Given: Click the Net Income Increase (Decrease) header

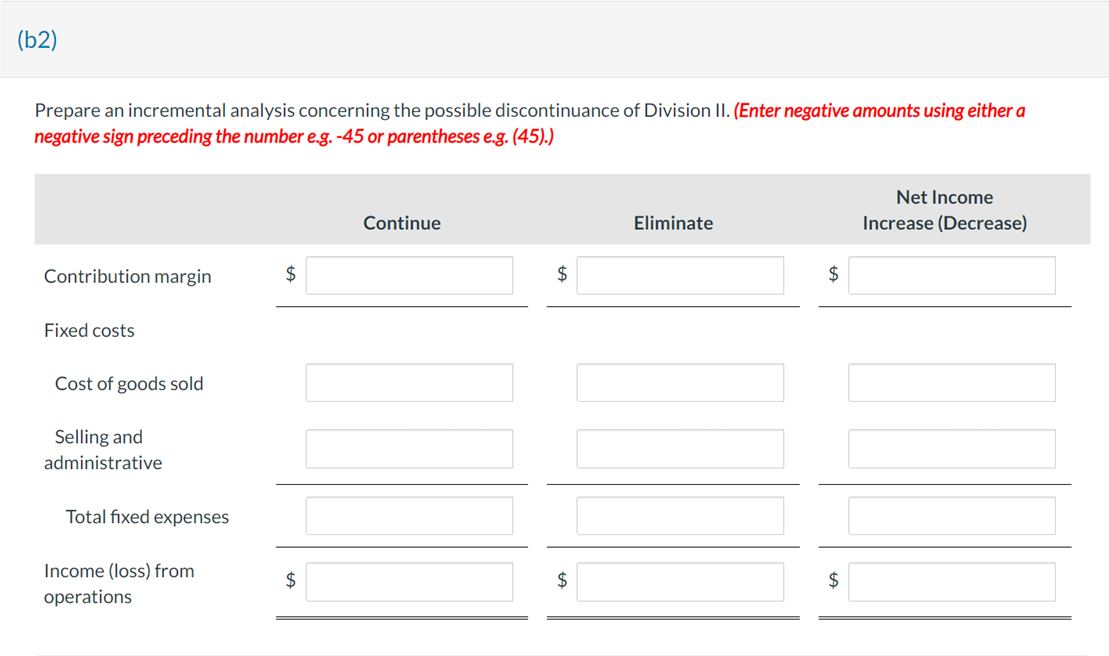Looking at the screenshot, I should point(944,210).
